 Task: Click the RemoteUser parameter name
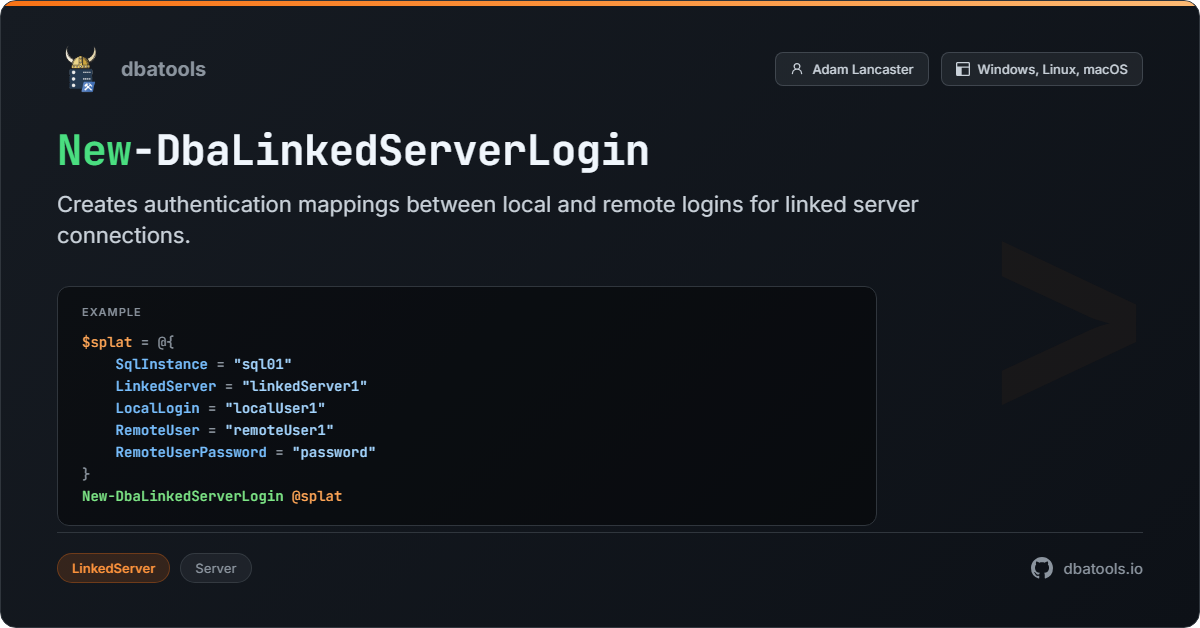tap(157, 430)
